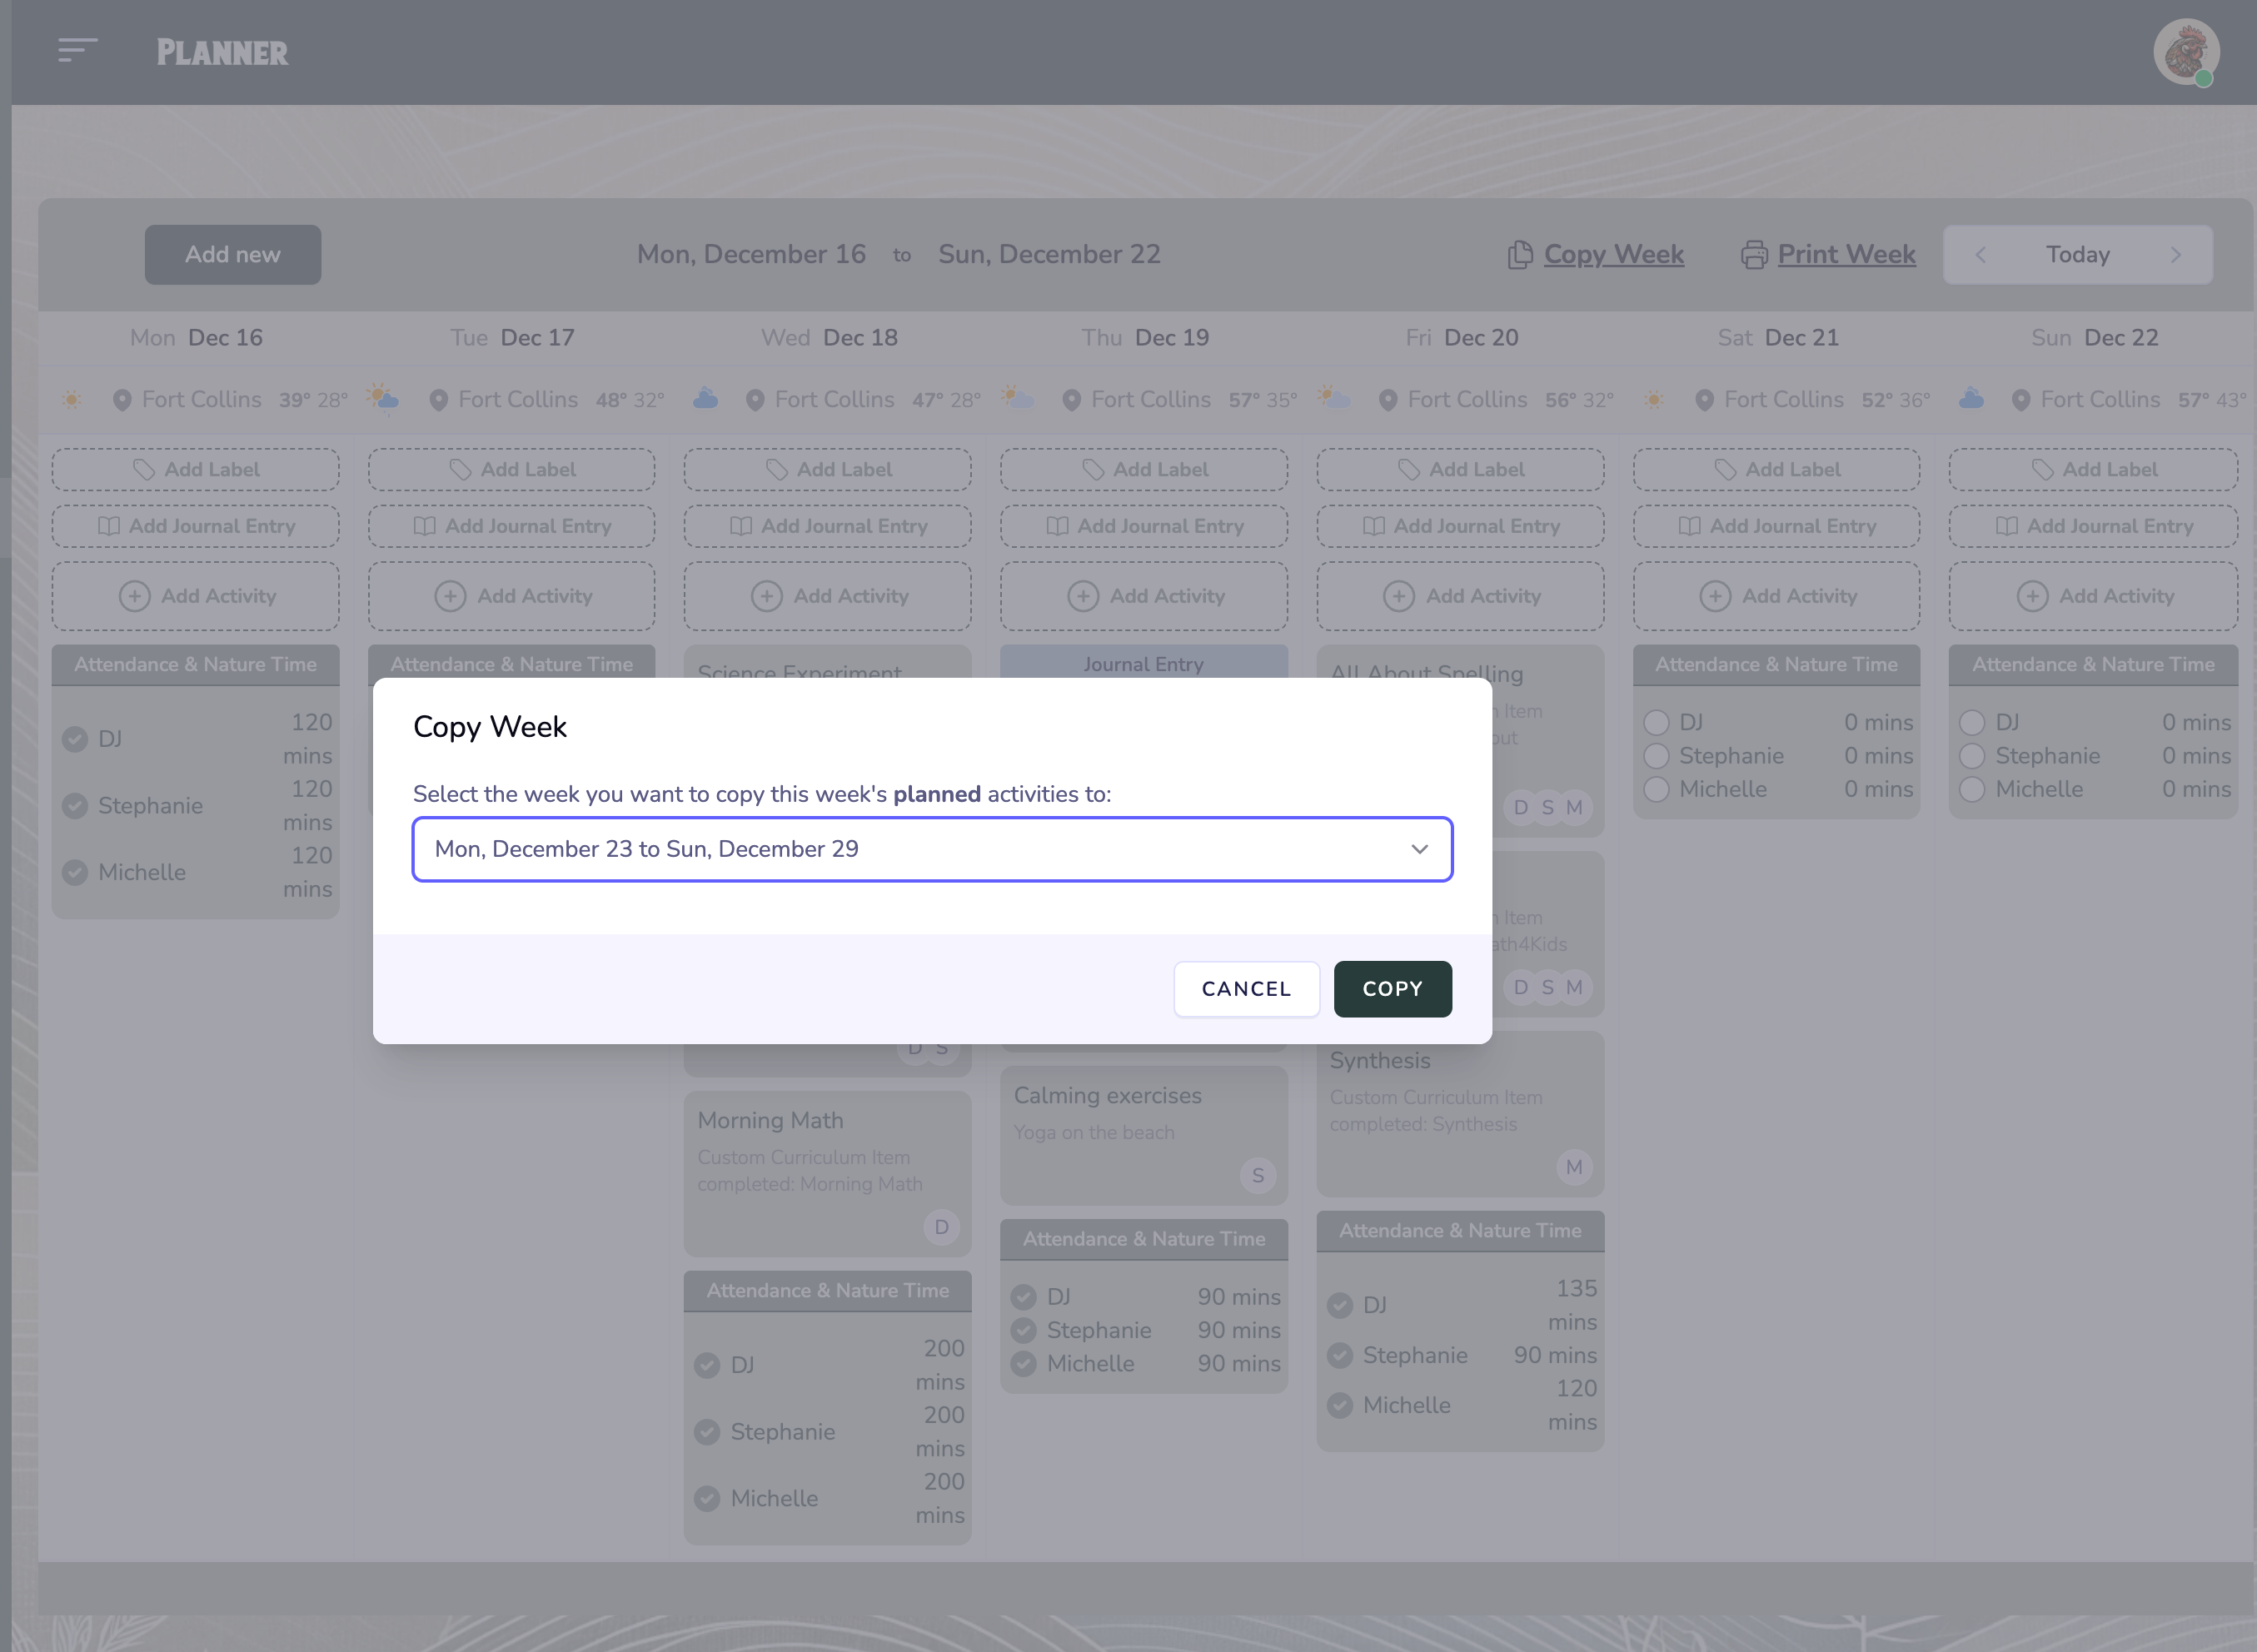Add a label to Thursday Dec 19

pyautogui.click(x=1144, y=470)
